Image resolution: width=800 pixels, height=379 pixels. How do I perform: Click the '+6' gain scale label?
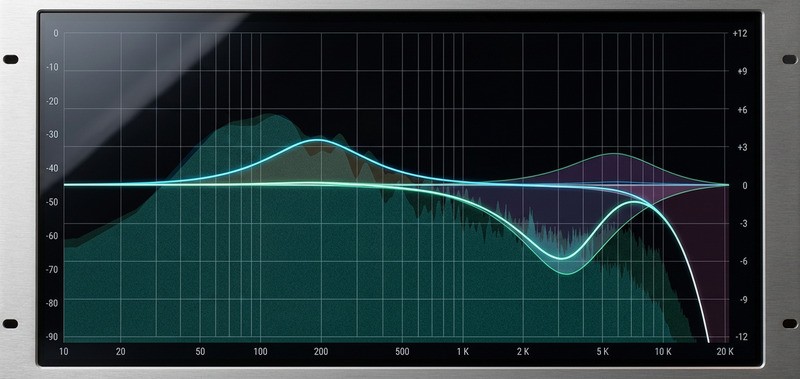[741, 110]
